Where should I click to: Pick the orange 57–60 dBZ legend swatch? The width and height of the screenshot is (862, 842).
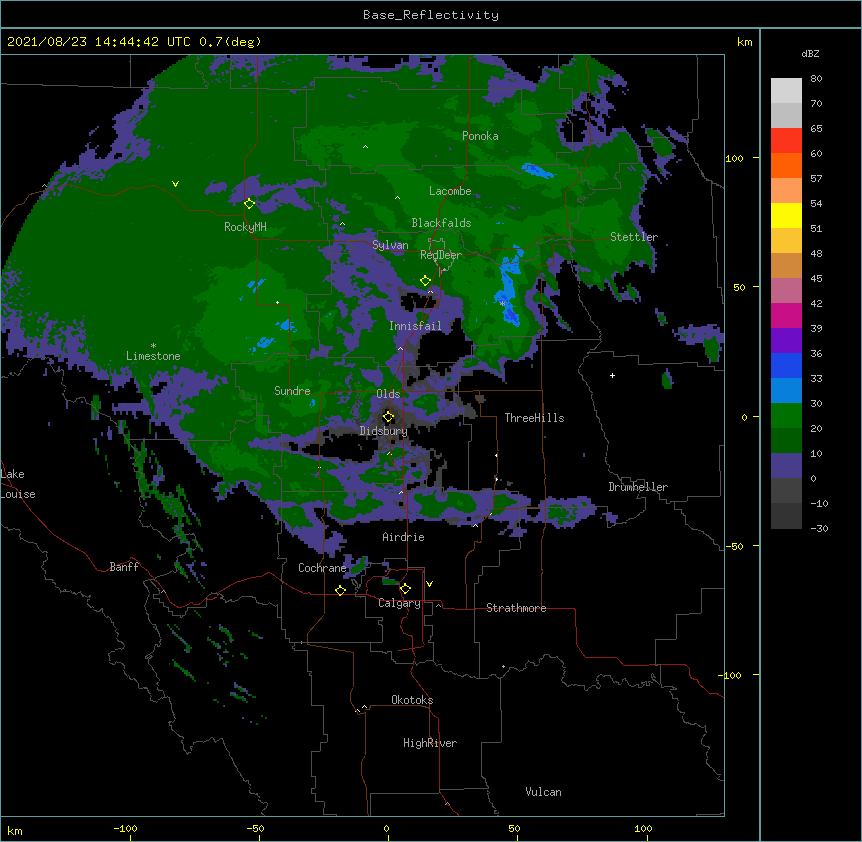click(x=786, y=165)
